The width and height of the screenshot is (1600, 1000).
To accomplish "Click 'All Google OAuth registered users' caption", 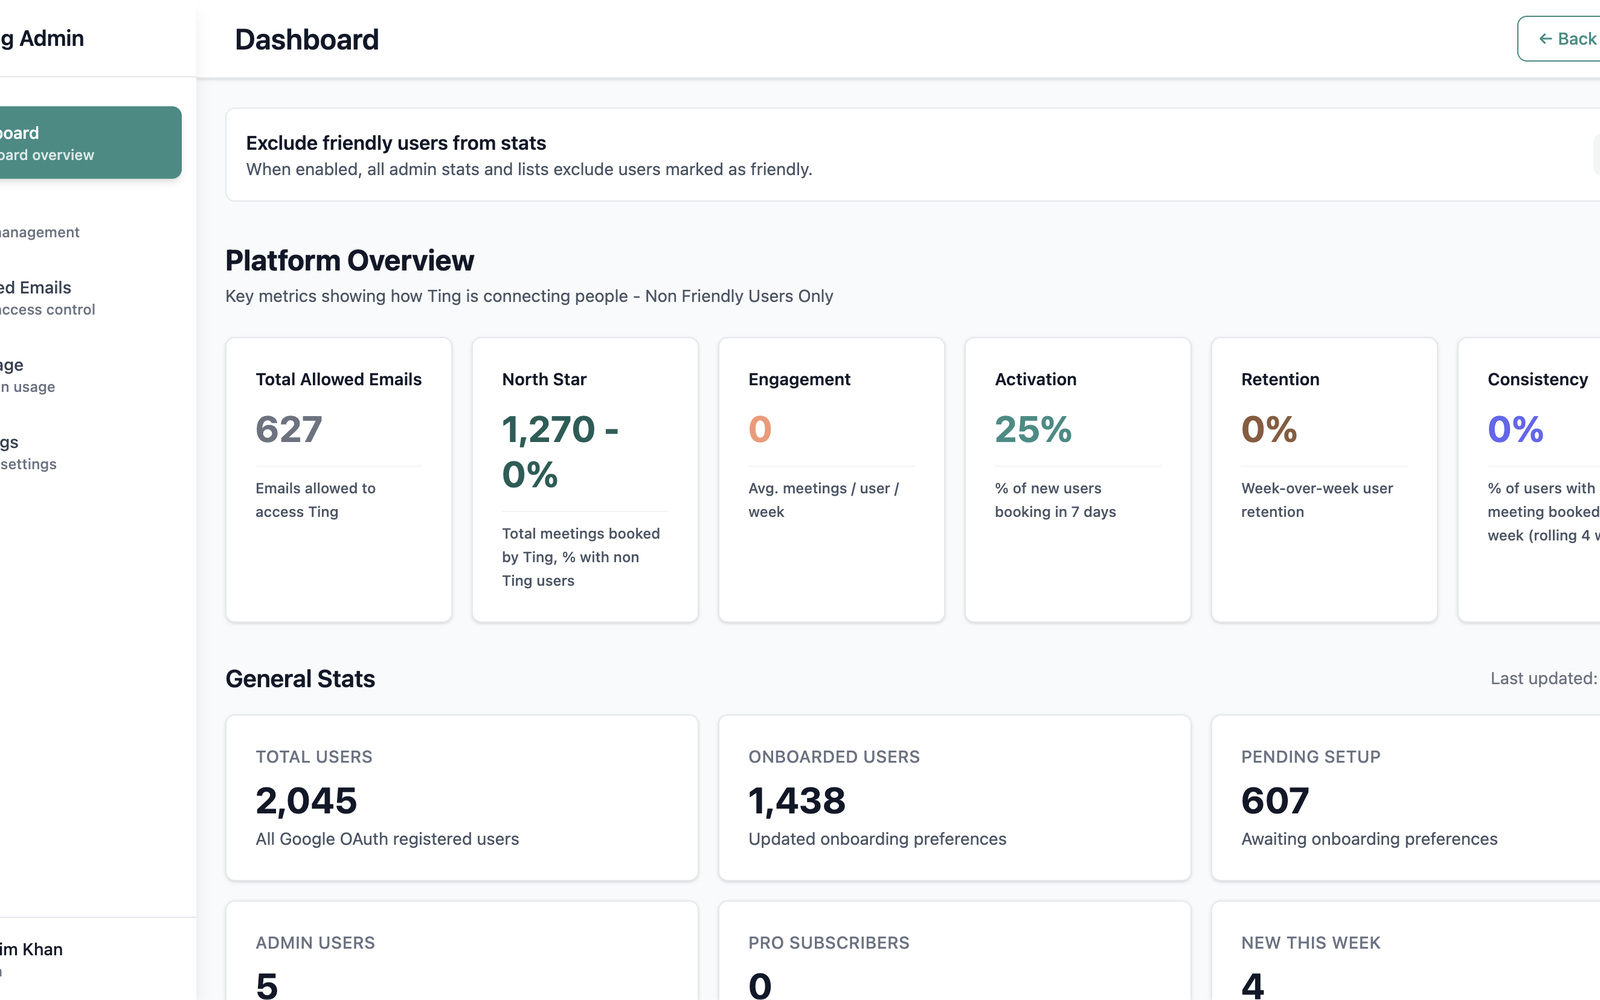I will (387, 839).
